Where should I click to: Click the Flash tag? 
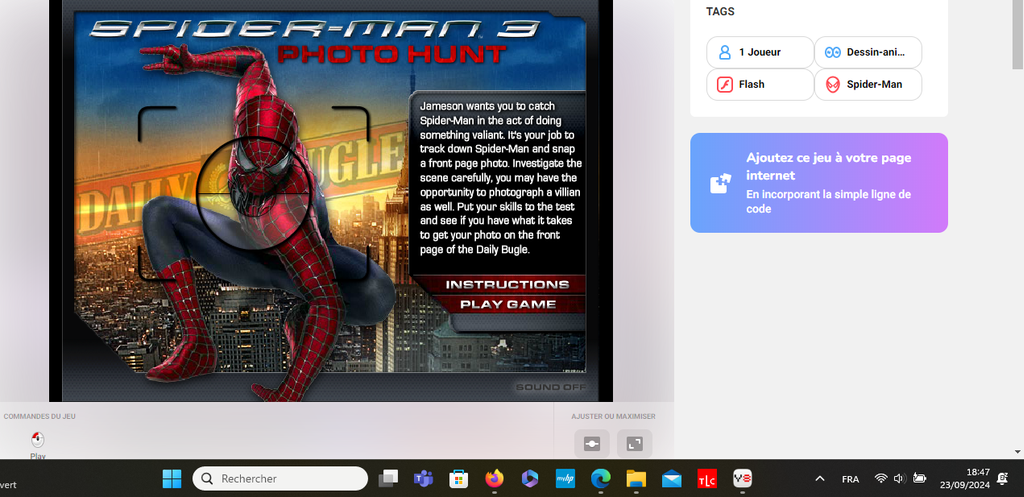point(759,84)
